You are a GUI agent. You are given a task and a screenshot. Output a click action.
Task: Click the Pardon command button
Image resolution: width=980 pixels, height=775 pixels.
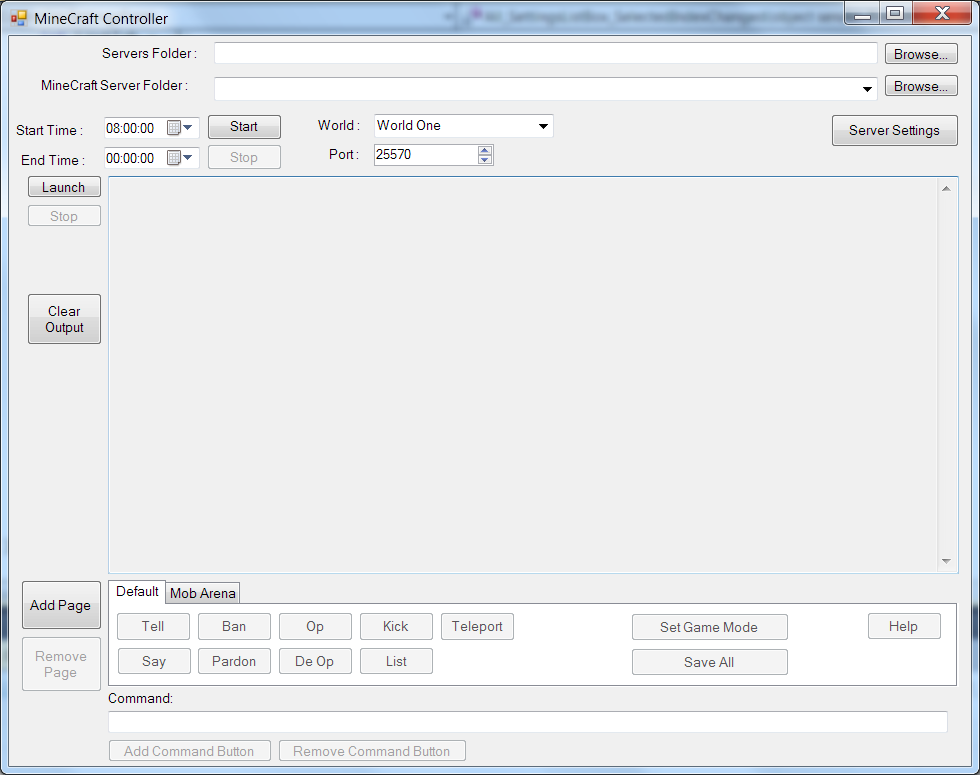234,661
